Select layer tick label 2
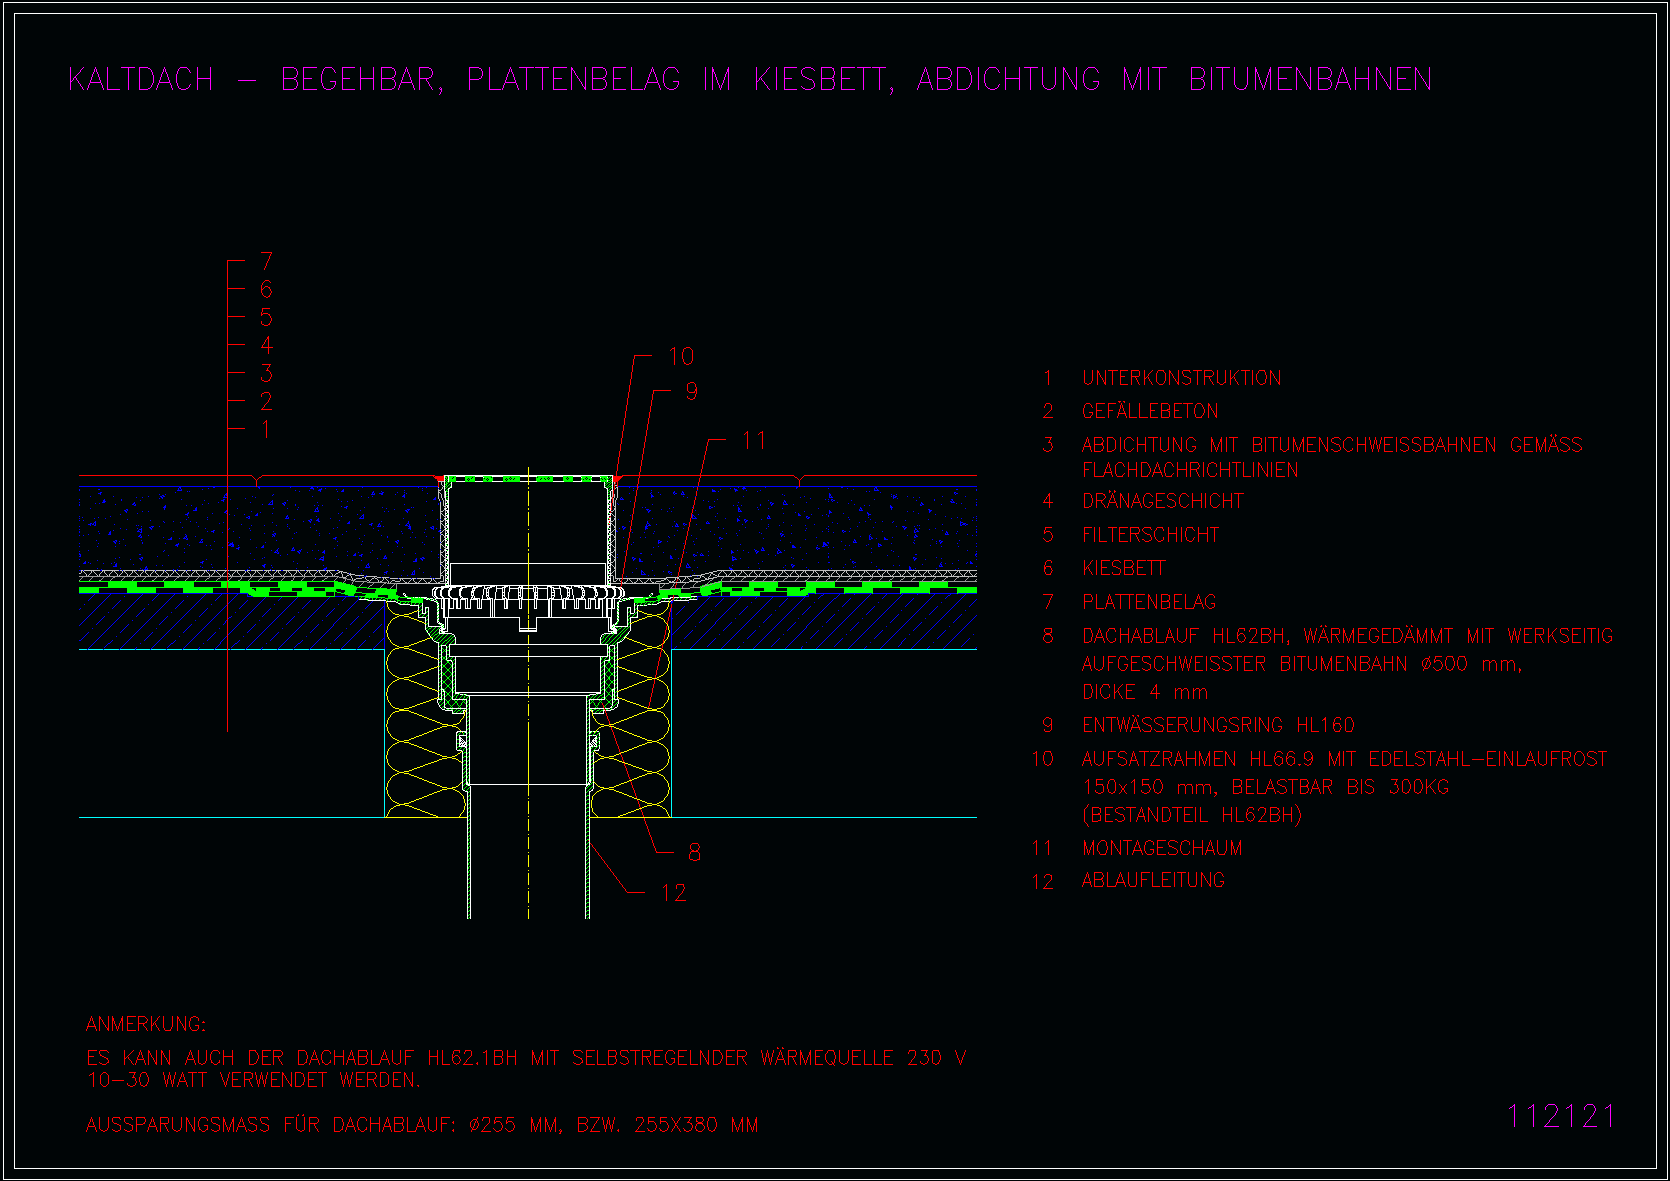The image size is (1670, 1181). pyautogui.click(x=266, y=401)
